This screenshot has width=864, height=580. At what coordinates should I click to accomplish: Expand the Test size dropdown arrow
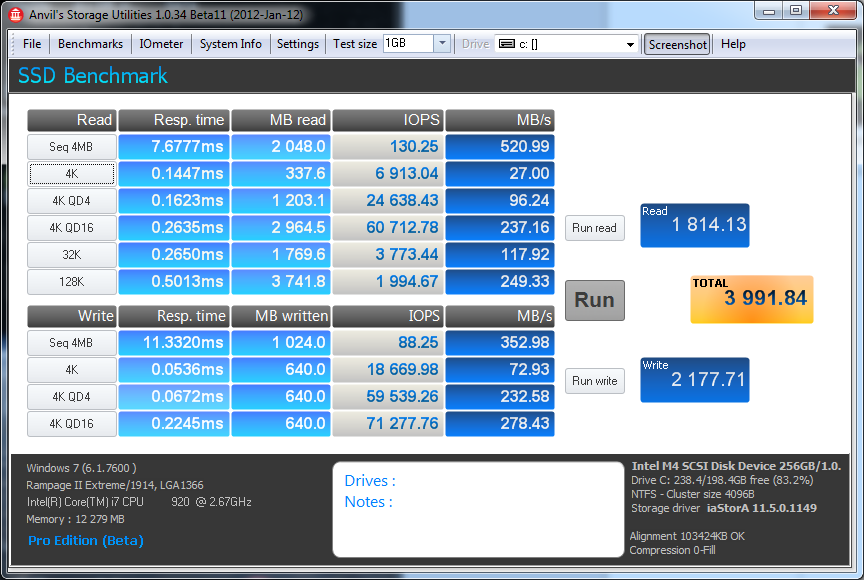[442, 44]
